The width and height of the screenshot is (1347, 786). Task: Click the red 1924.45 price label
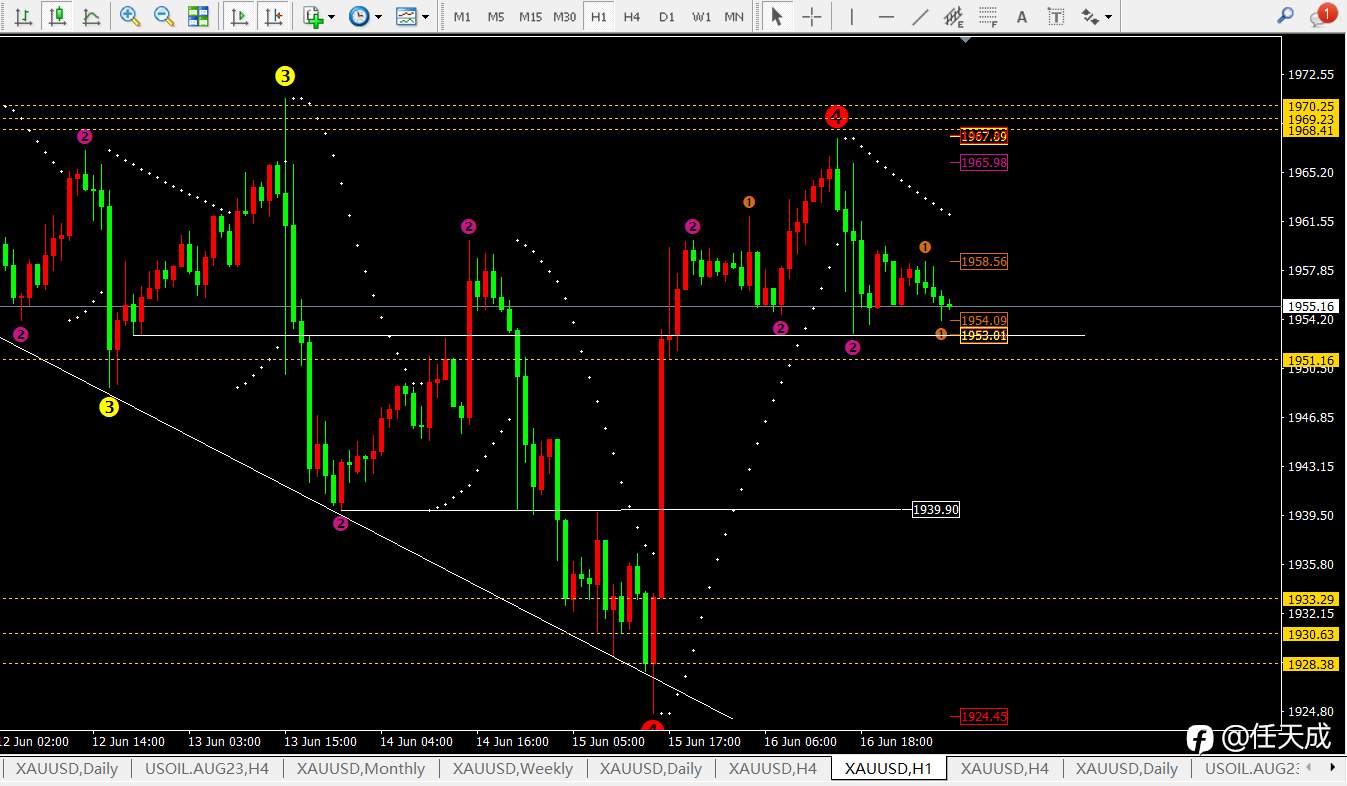[x=983, y=716]
